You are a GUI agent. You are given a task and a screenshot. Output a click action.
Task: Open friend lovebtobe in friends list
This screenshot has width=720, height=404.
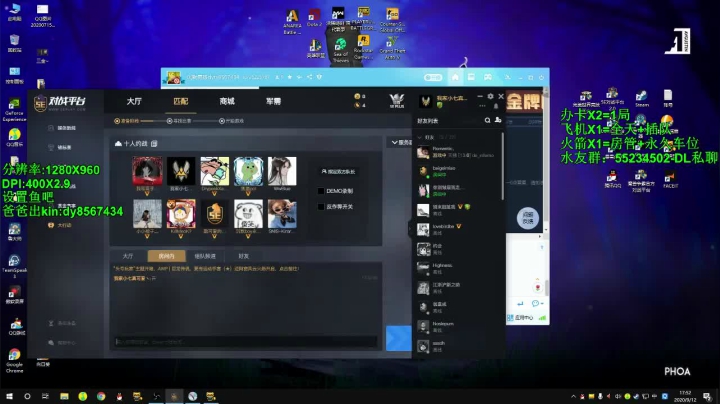pyautogui.click(x=458, y=230)
